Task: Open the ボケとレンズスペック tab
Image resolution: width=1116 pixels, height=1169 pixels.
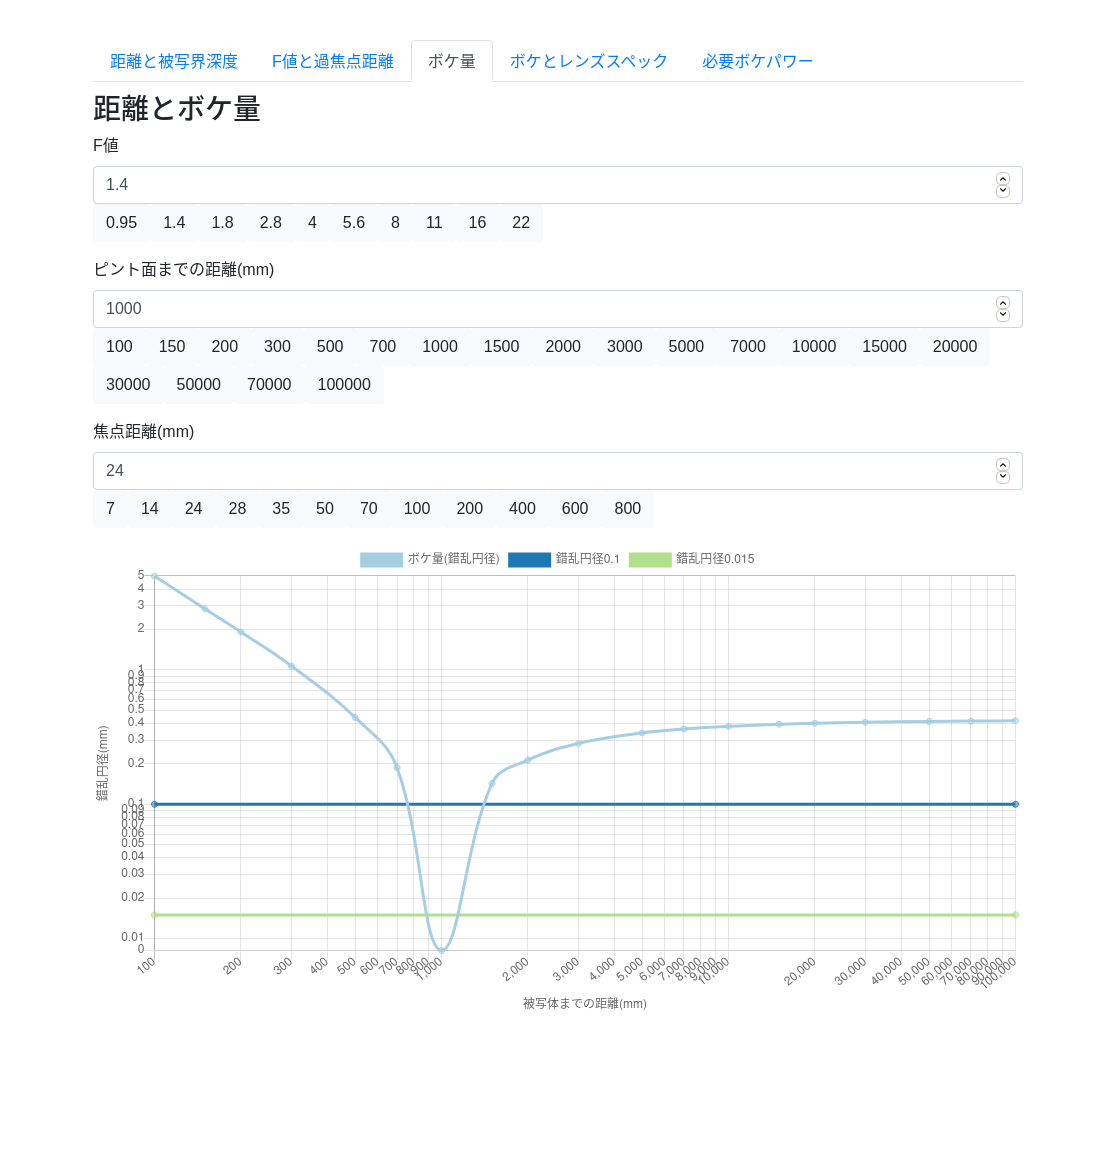Action: click(589, 61)
